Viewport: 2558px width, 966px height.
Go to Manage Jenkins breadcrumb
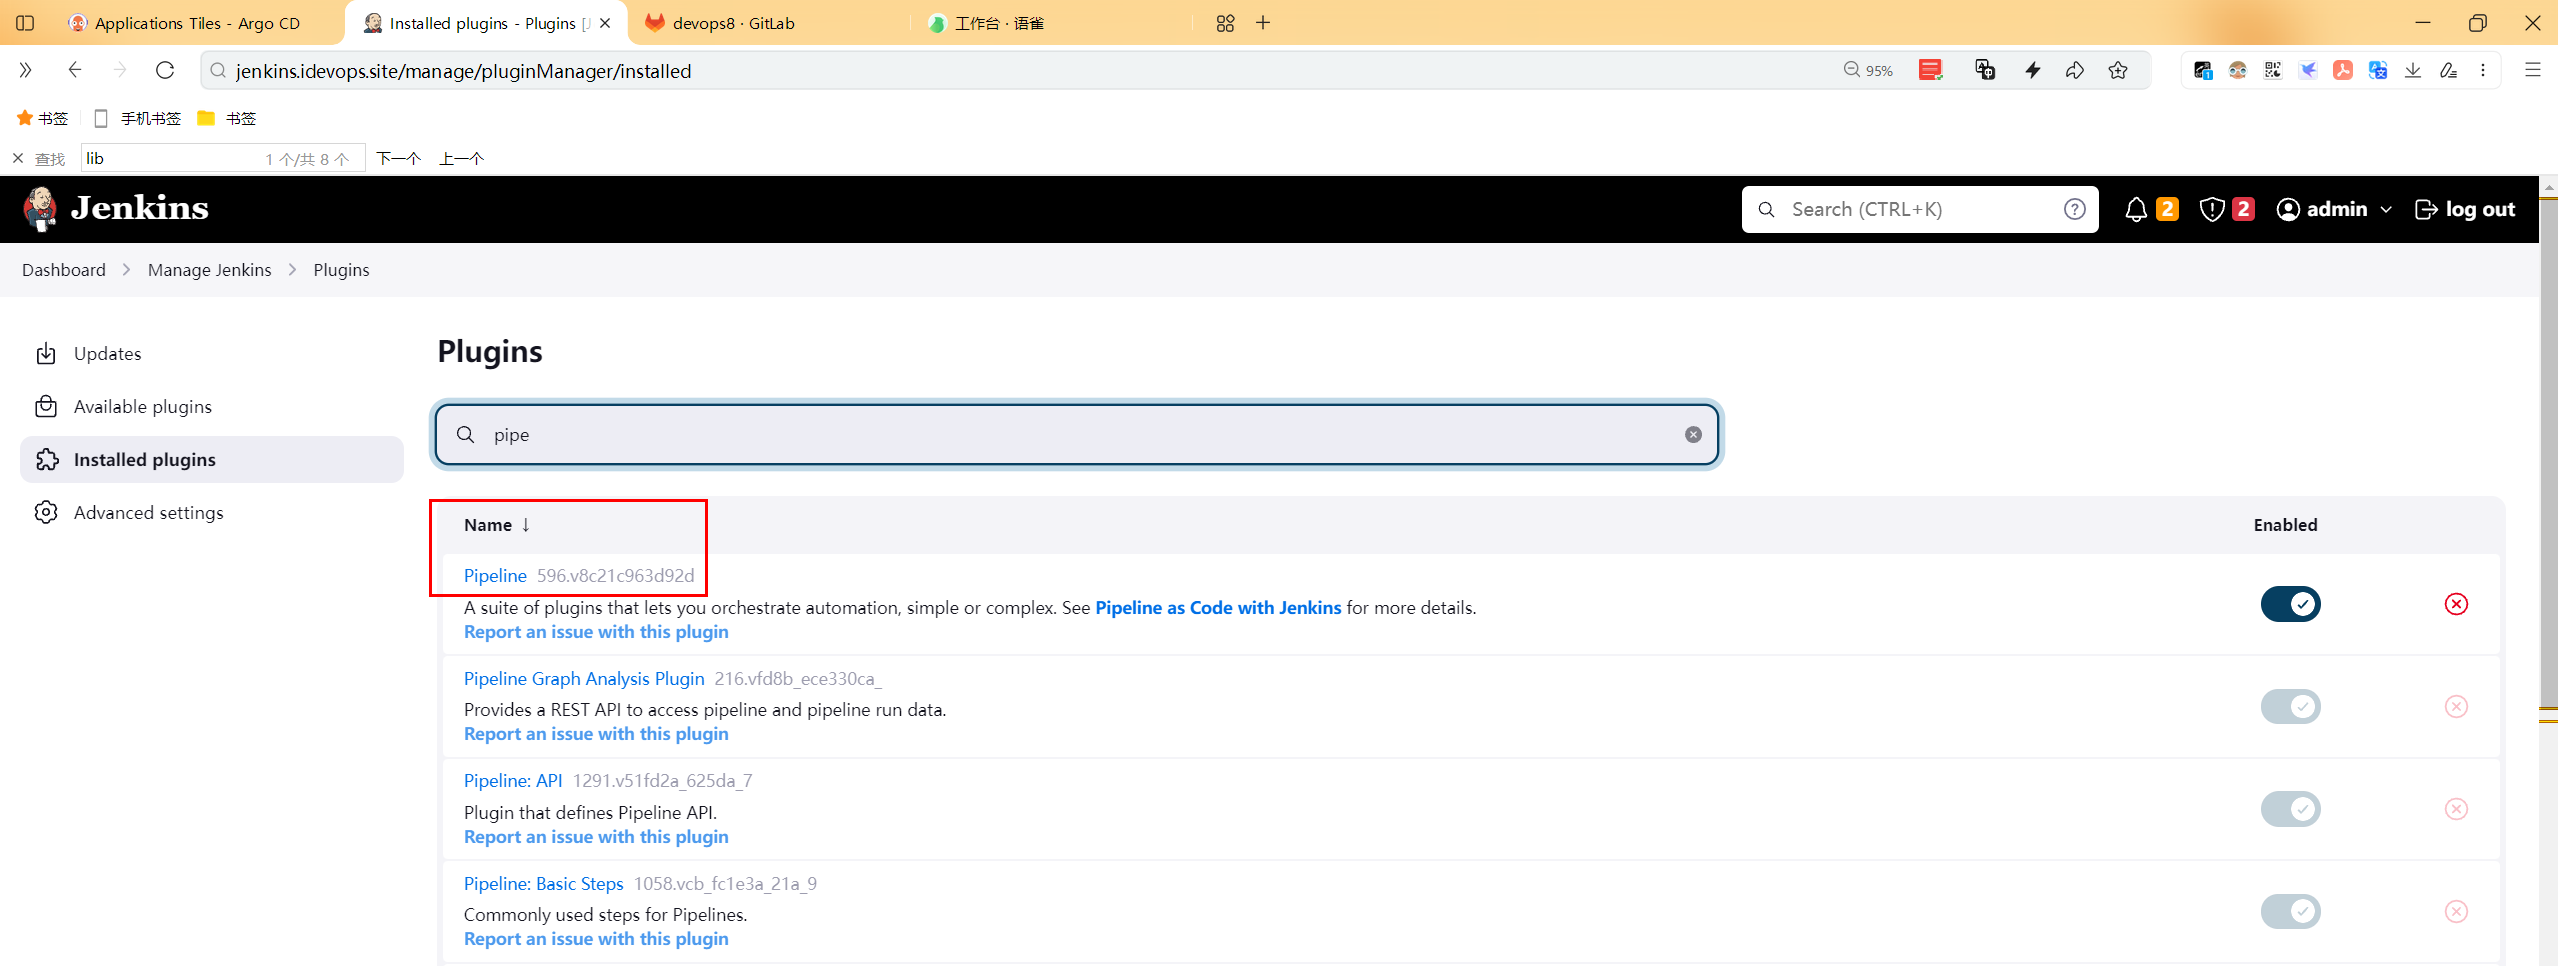pos(209,270)
